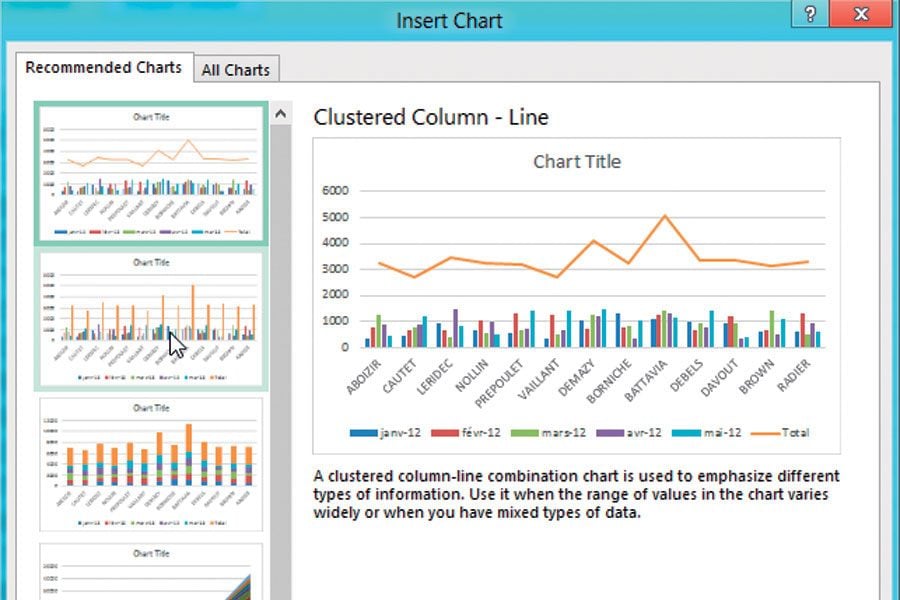
Task: Click the "2000" axis value in the large preview
Action: [x=335, y=295]
